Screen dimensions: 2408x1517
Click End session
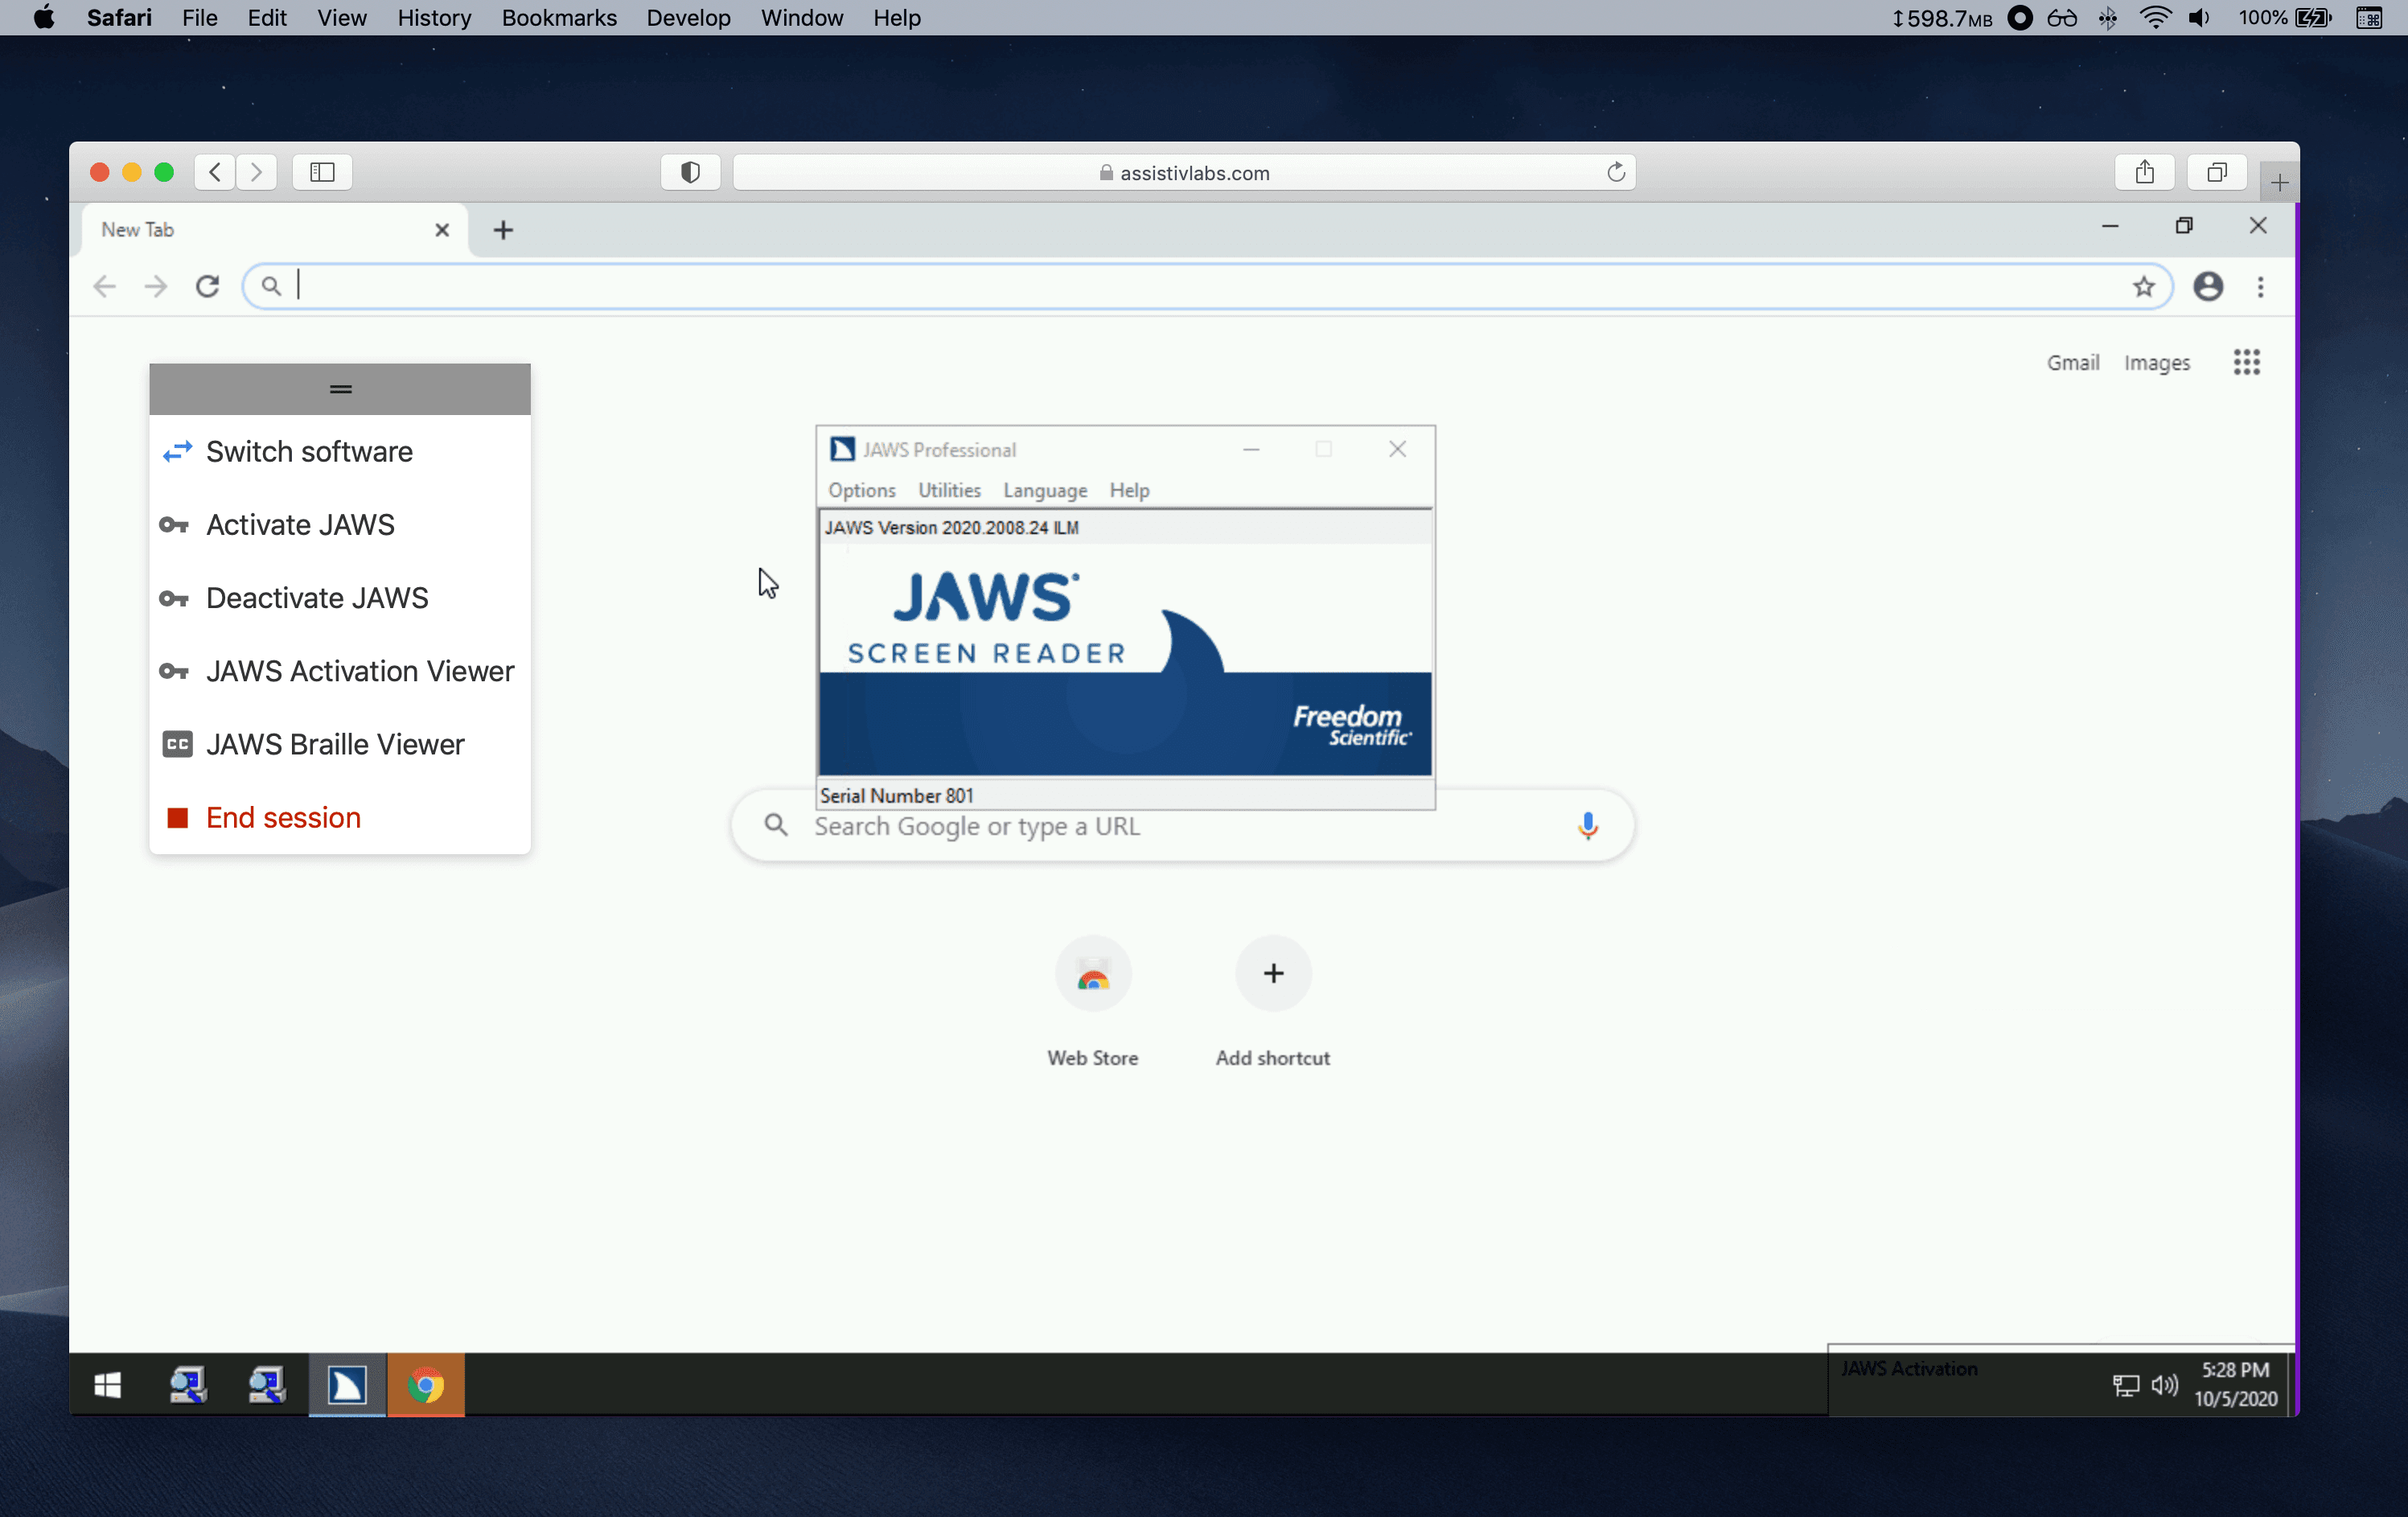pyautogui.click(x=340, y=817)
